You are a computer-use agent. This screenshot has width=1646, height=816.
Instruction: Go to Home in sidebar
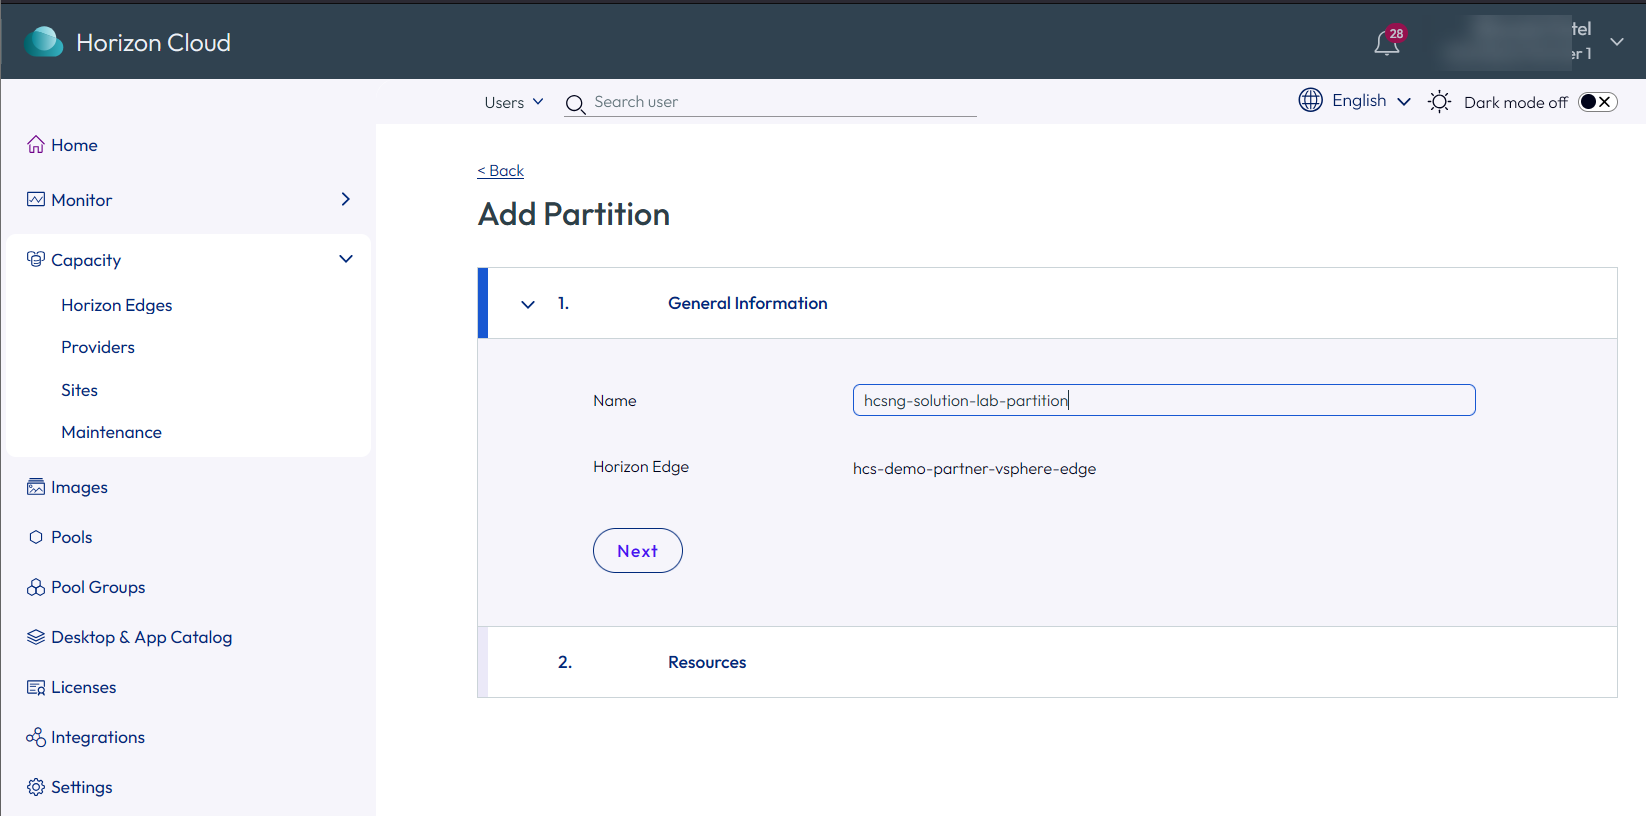[x=74, y=145]
